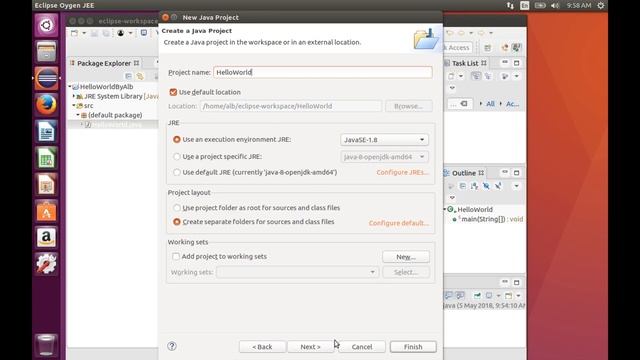
Task: Toggle Hide Fields in the Outline toolbar
Action: click(x=486, y=186)
